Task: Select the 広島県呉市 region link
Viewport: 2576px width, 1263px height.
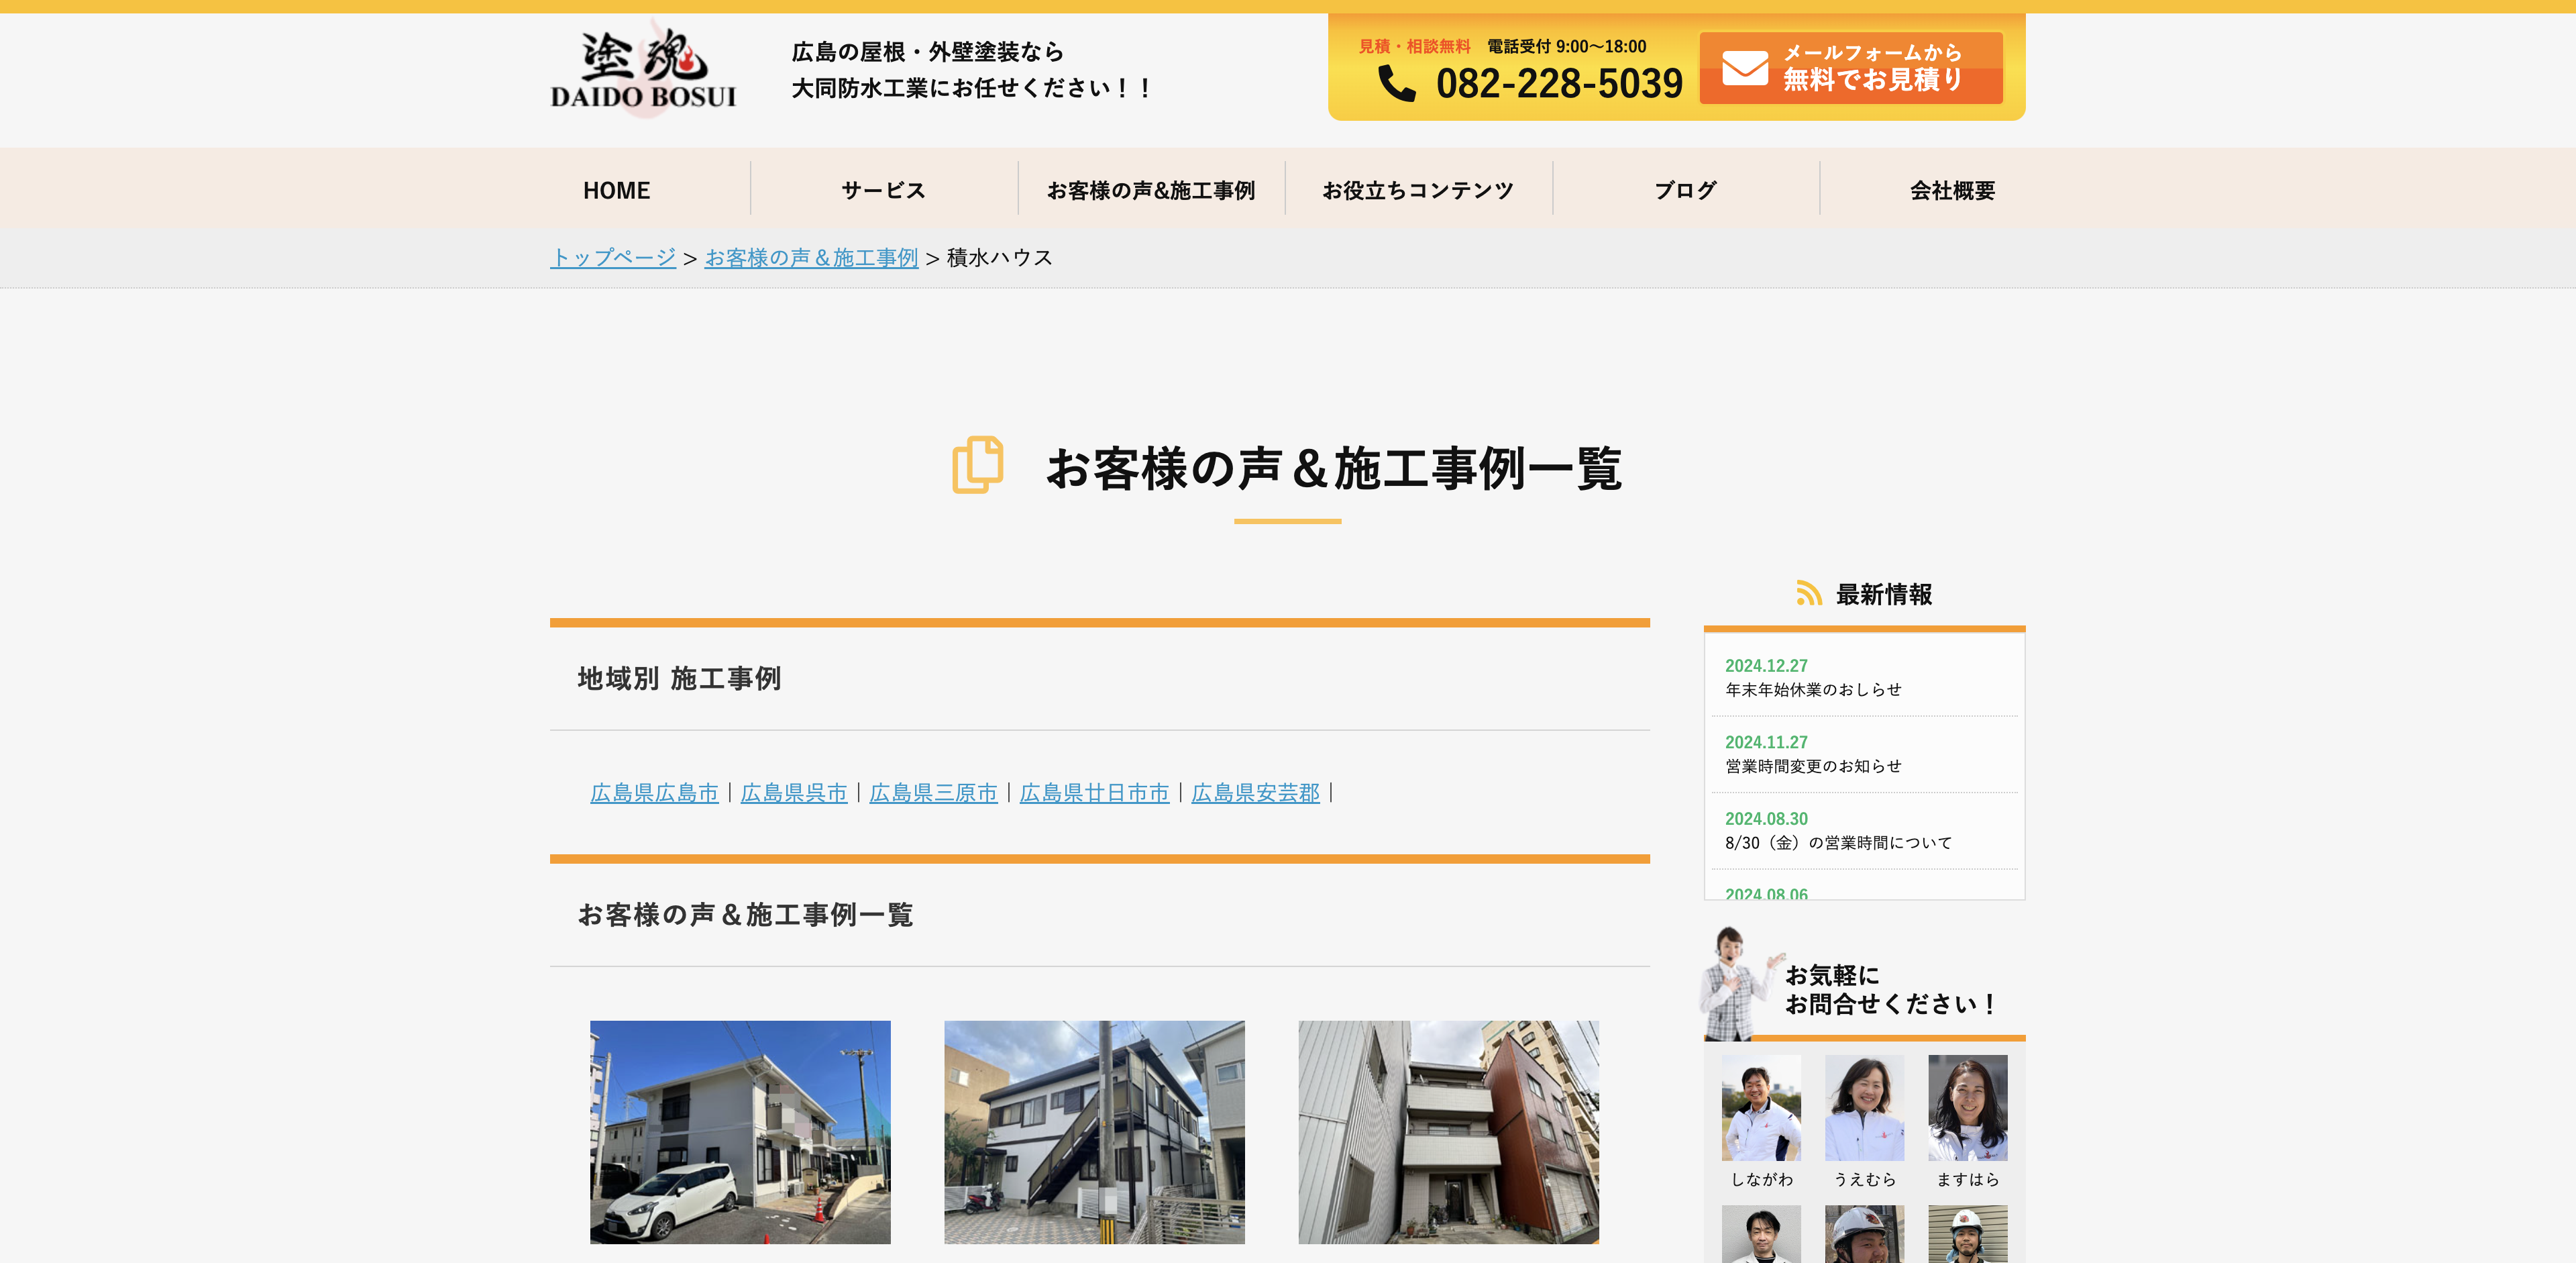Action: [794, 793]
